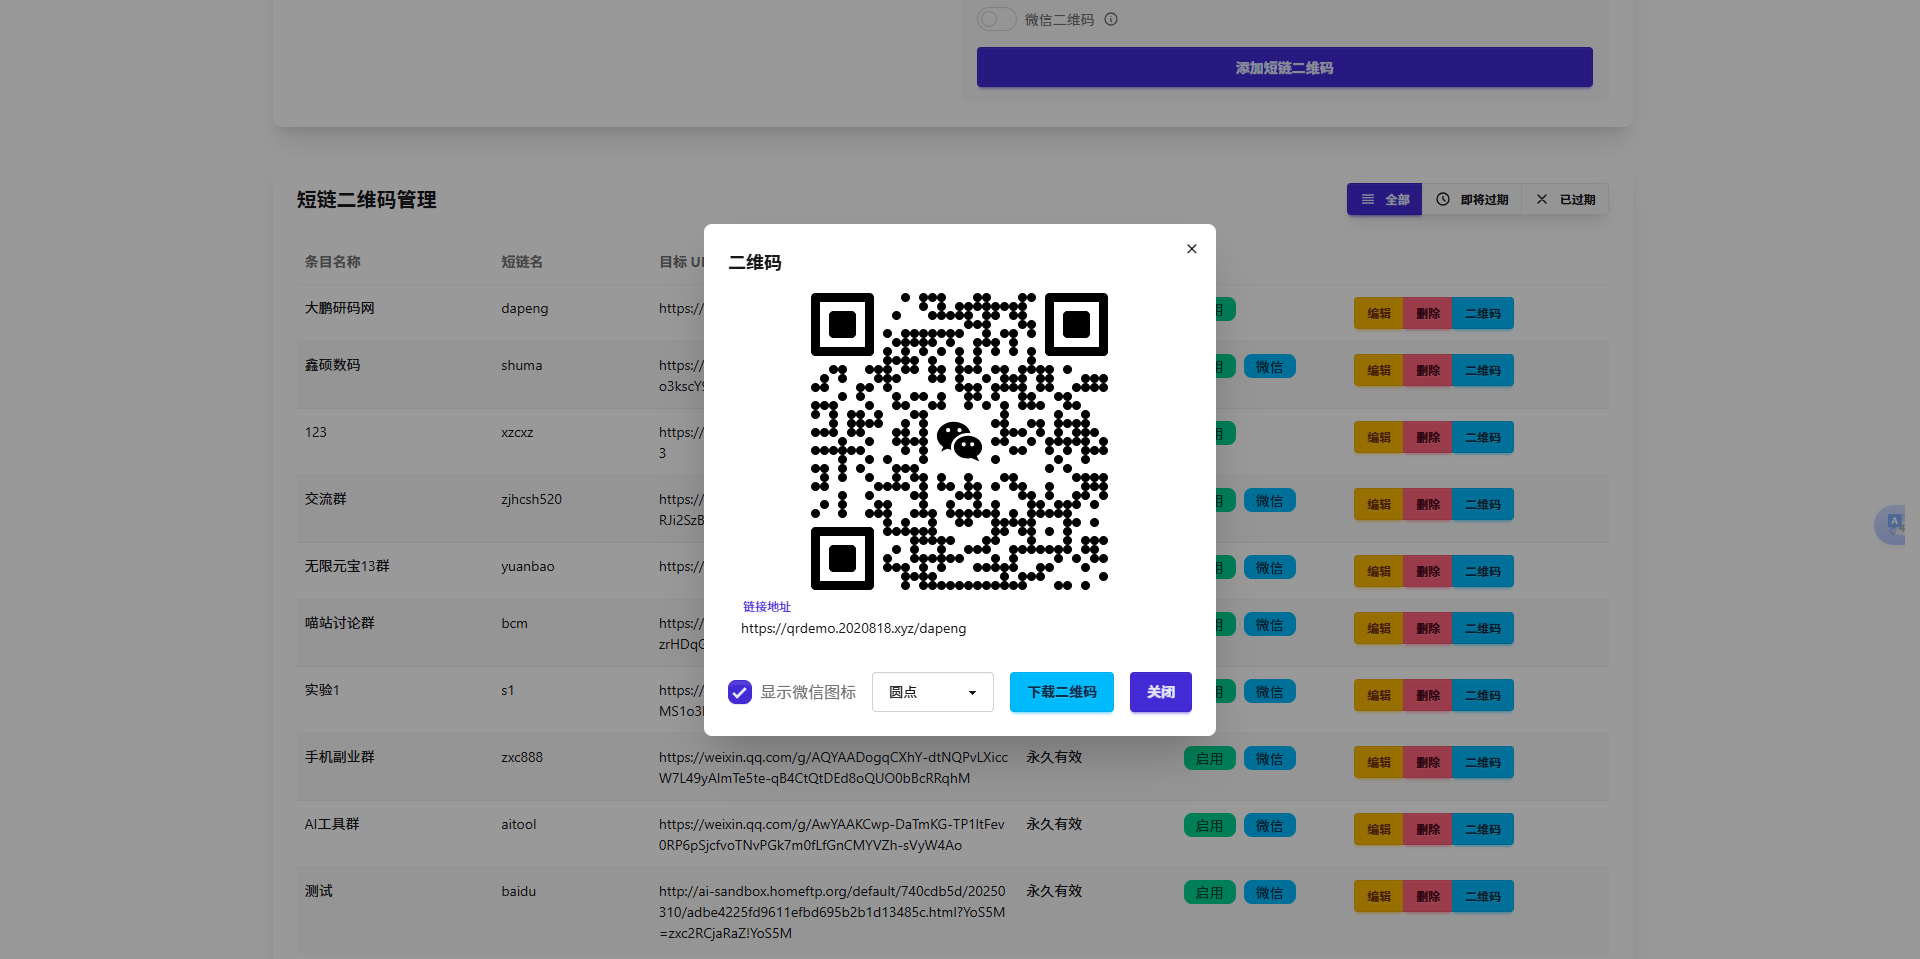This screenshot has width=1920, height=959.
Task: Click short name yuanbao
Action: click(527, 566)
